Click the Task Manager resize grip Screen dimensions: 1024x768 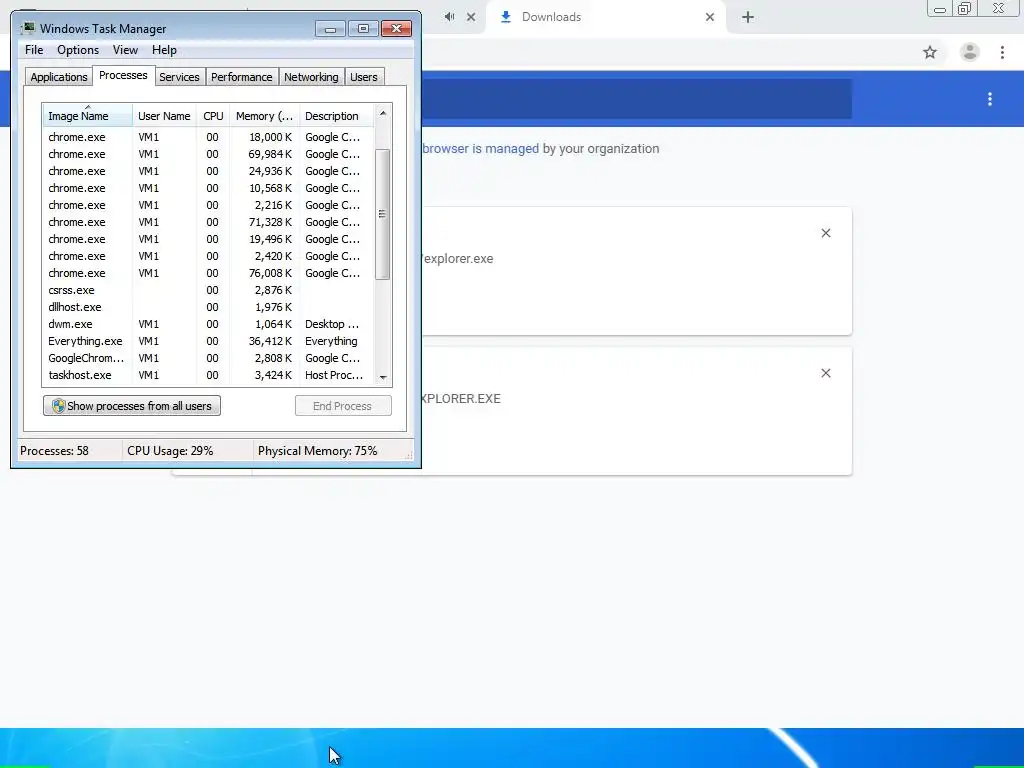tap(409, 455)
